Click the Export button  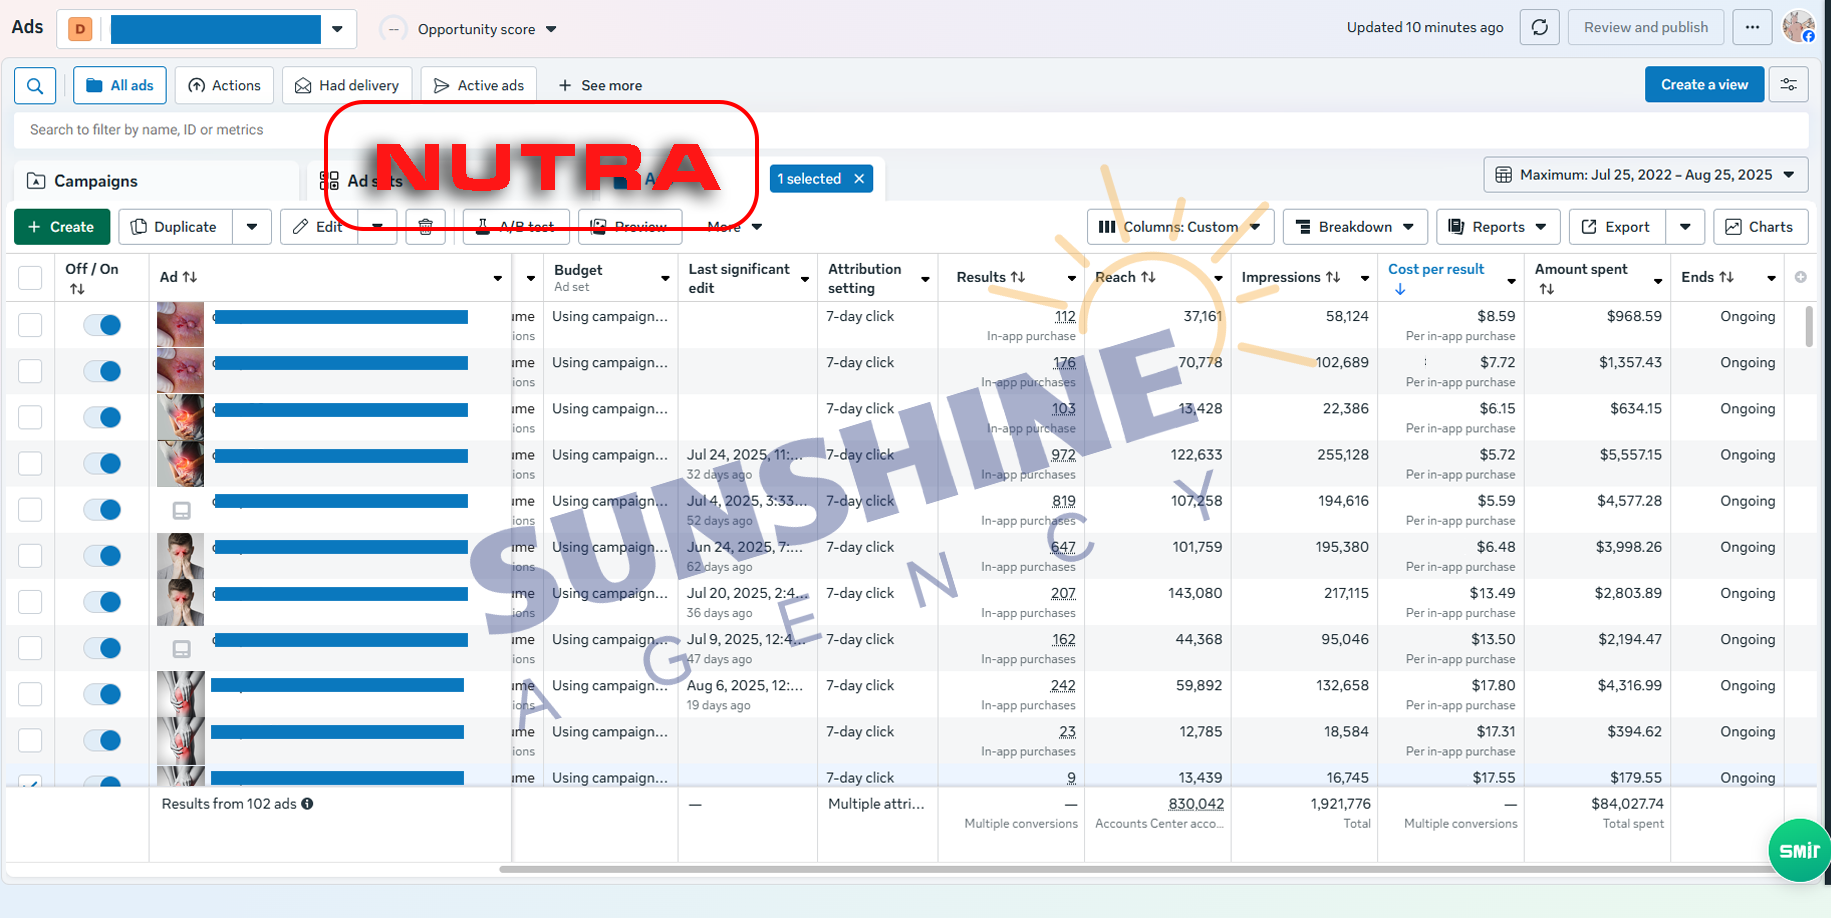click(x=1616, y=227)
